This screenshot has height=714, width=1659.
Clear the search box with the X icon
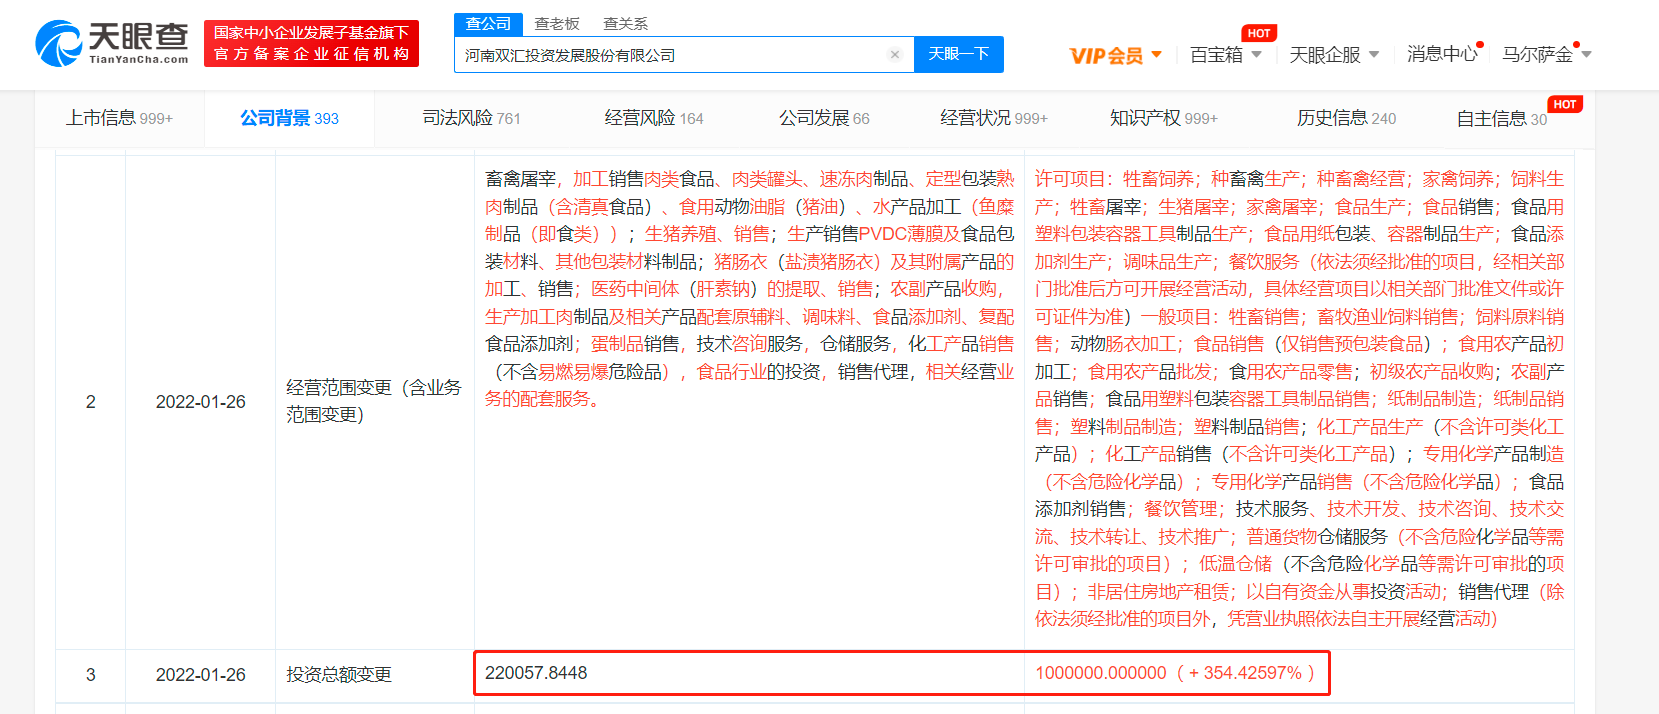(x=895, y=55)
